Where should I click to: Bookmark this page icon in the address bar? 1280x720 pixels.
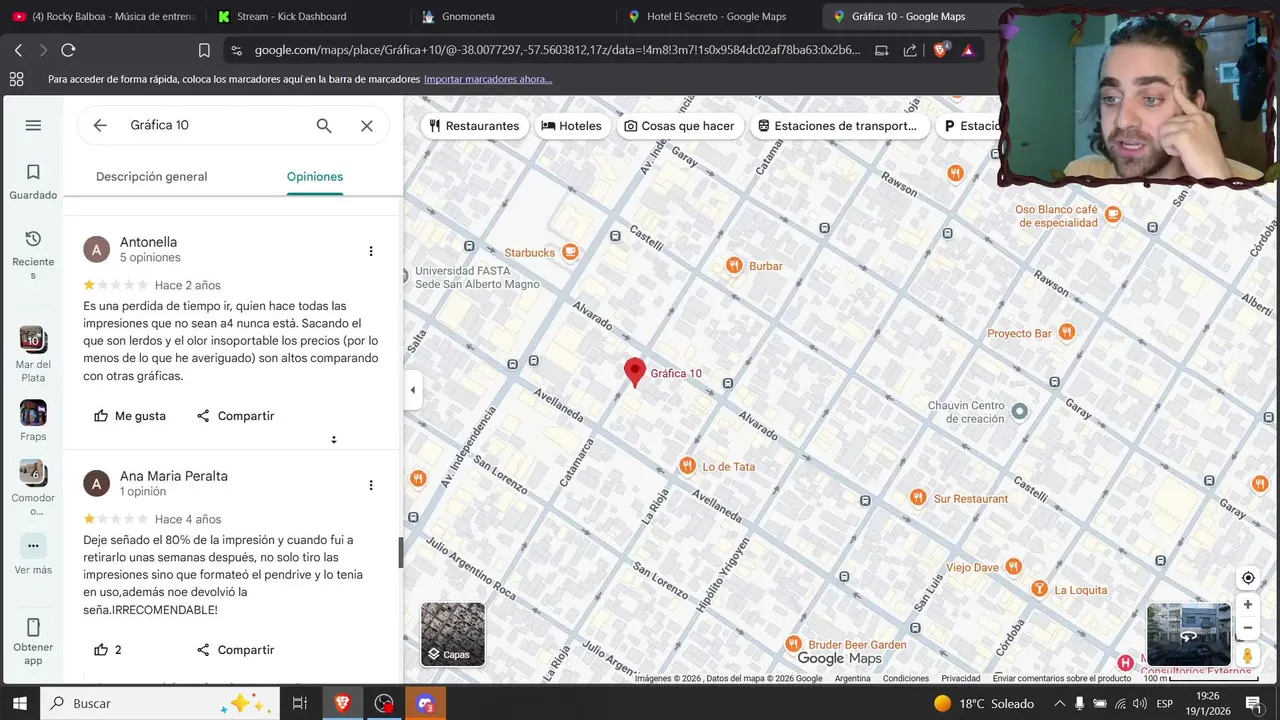point(204,50)
